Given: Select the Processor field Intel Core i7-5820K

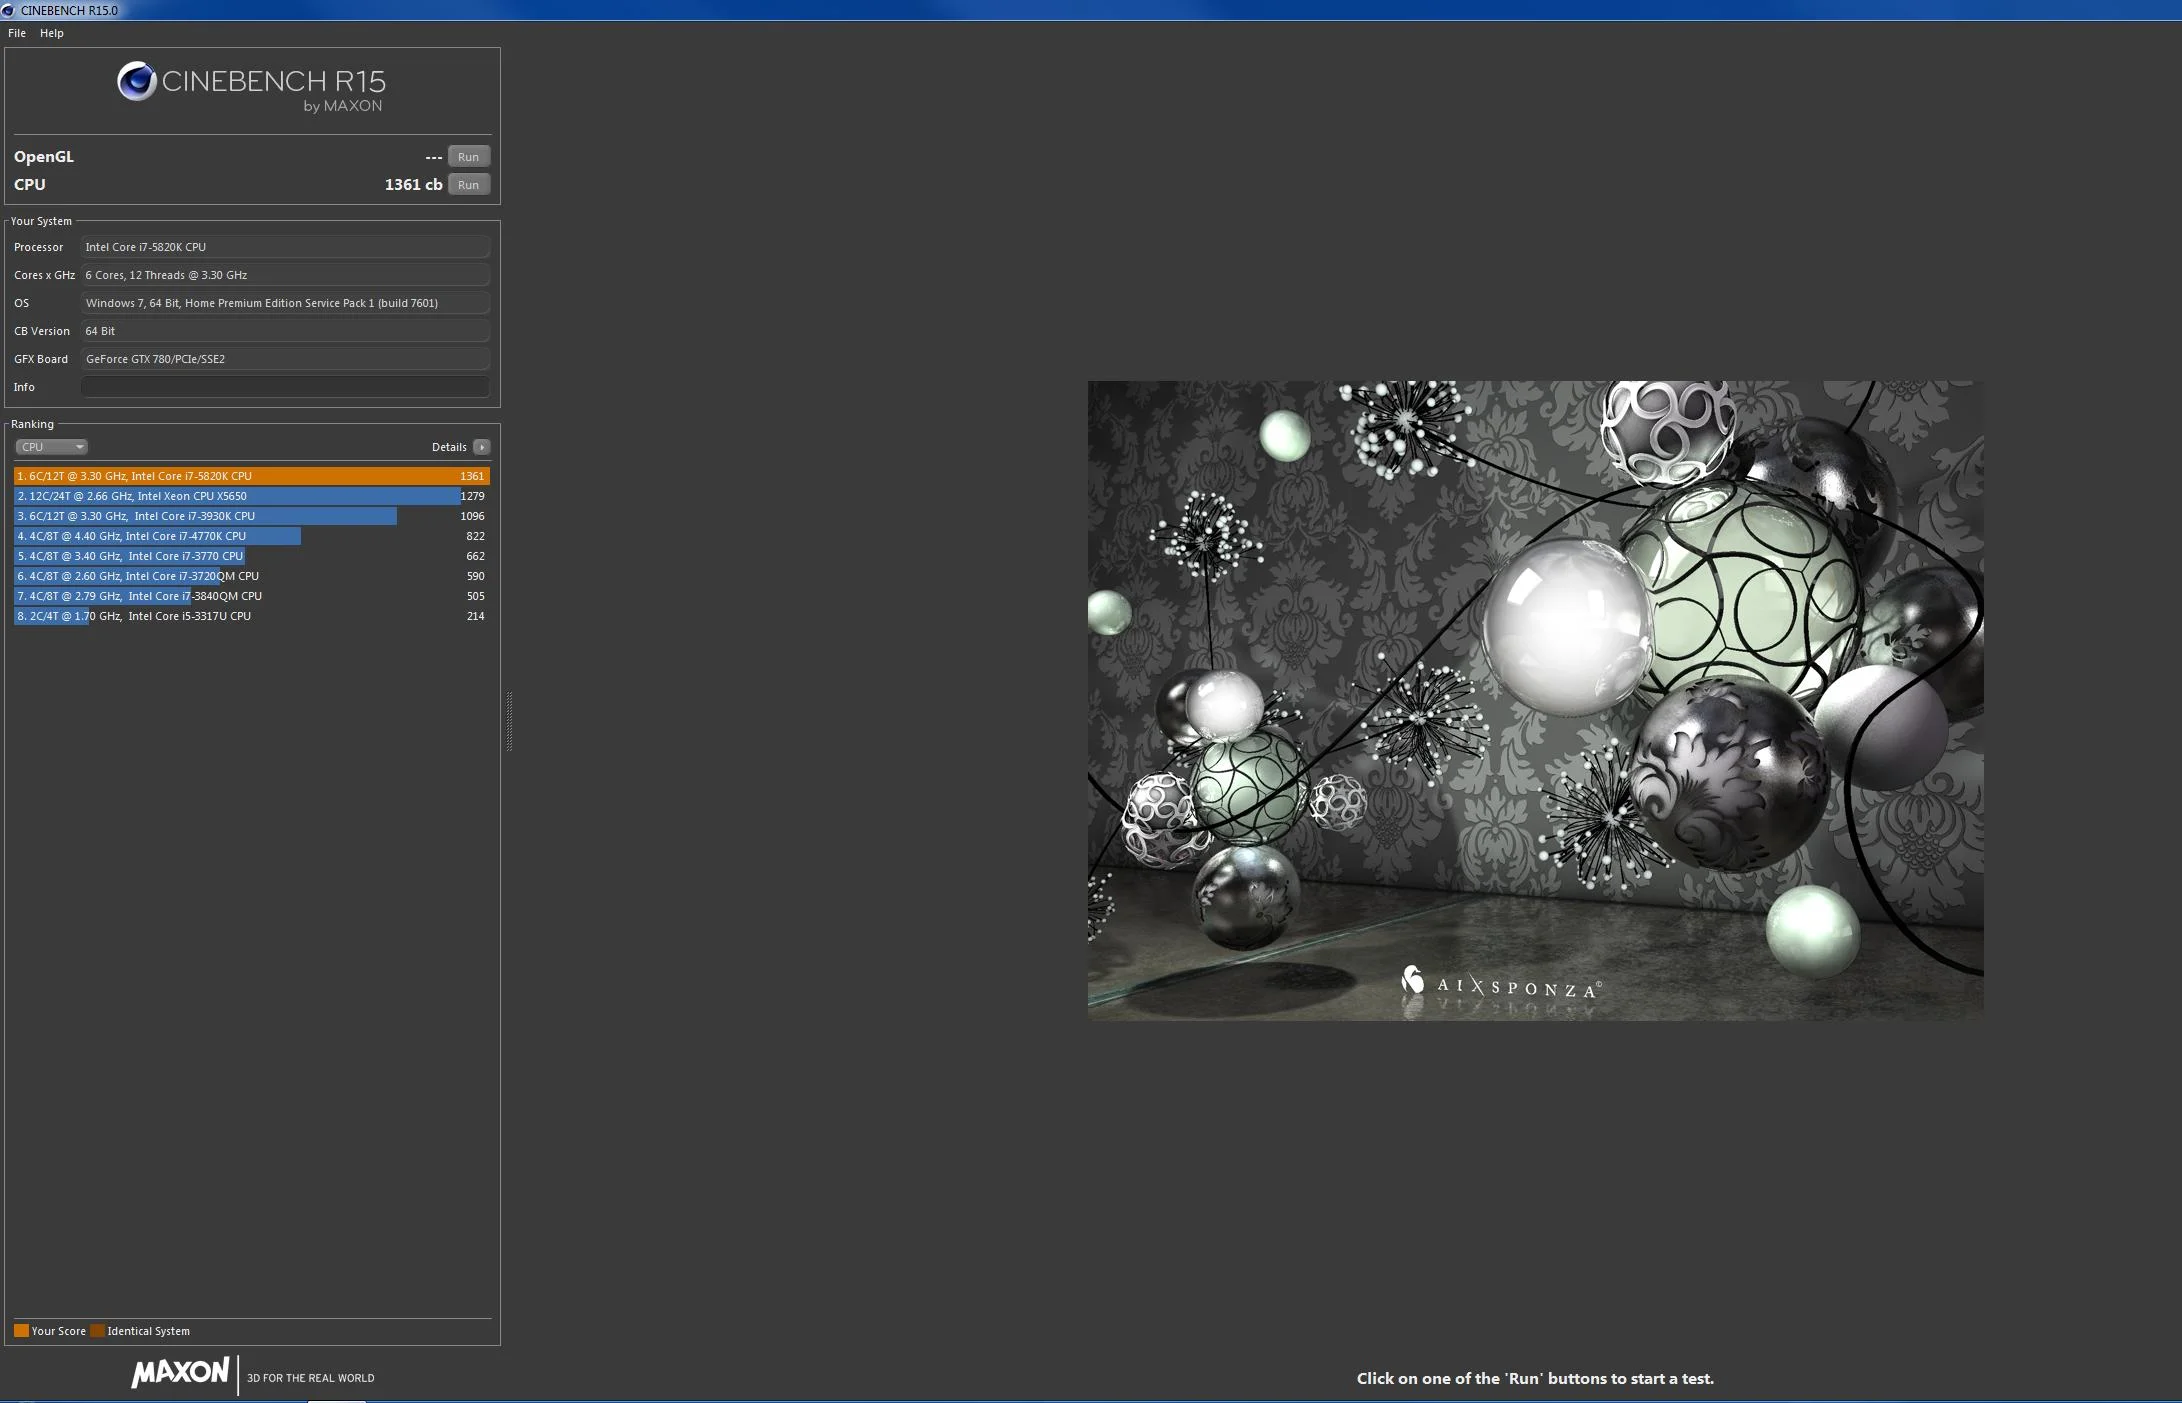Looking at the screenshot, I should click(285, 247).
